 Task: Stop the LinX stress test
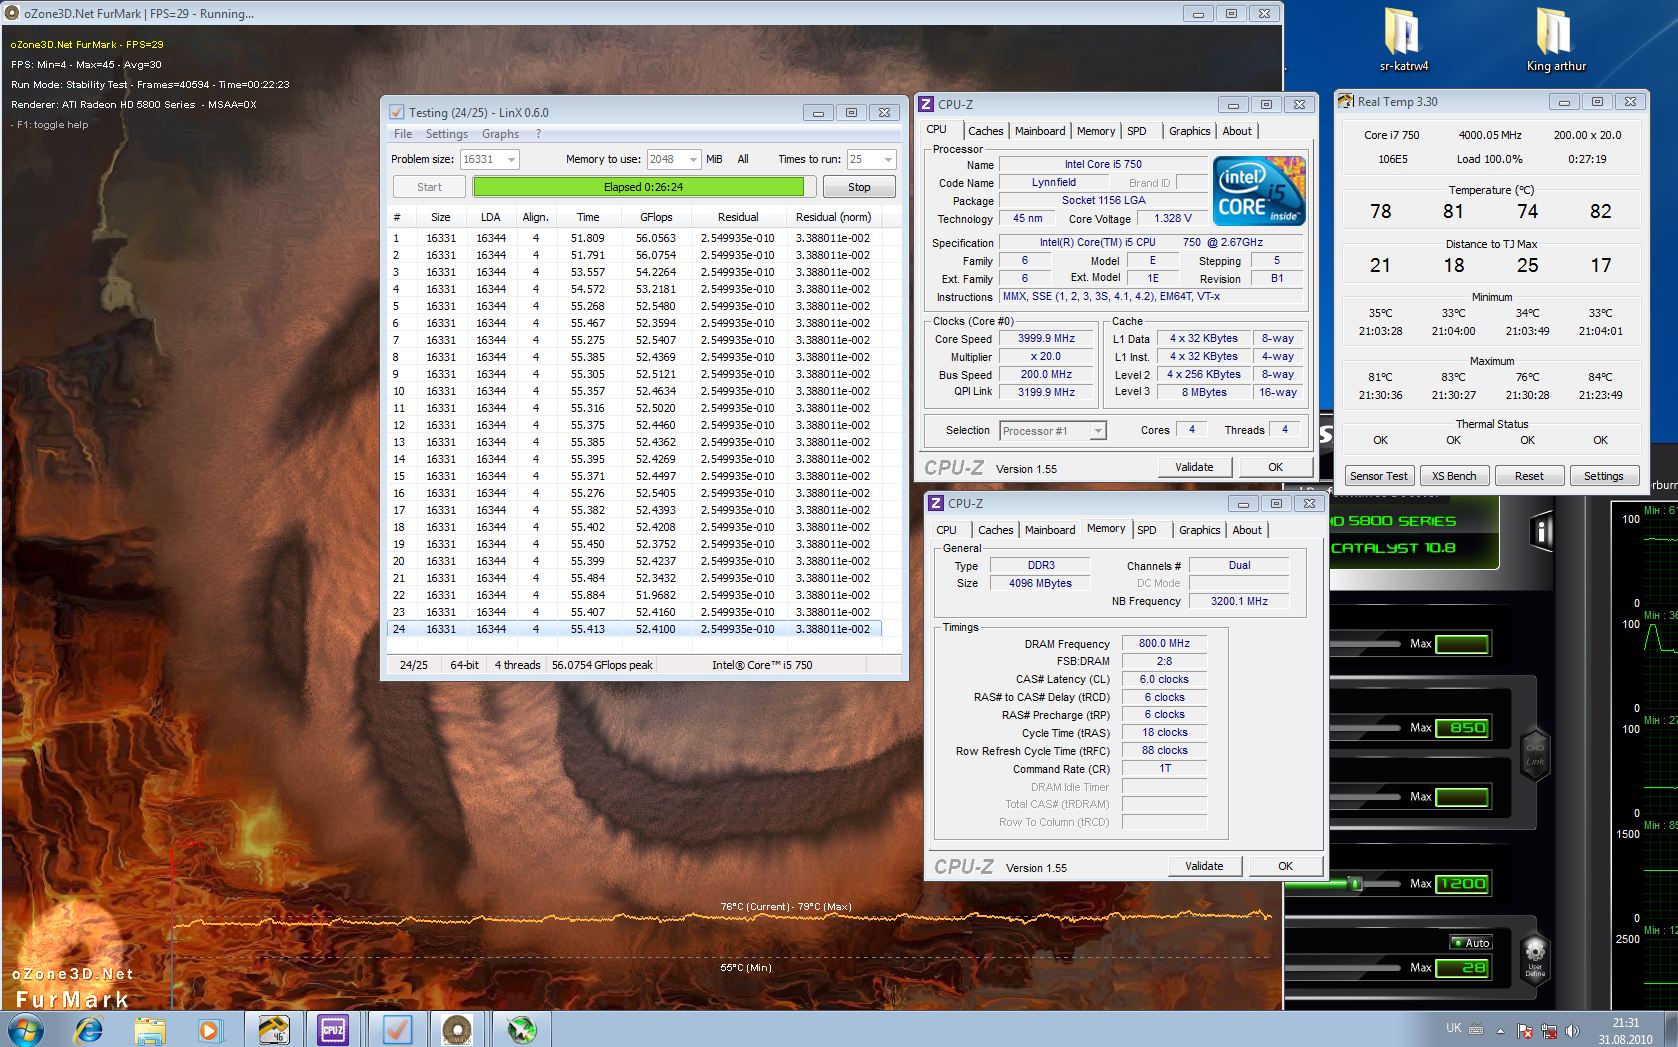tap(859, 187)
